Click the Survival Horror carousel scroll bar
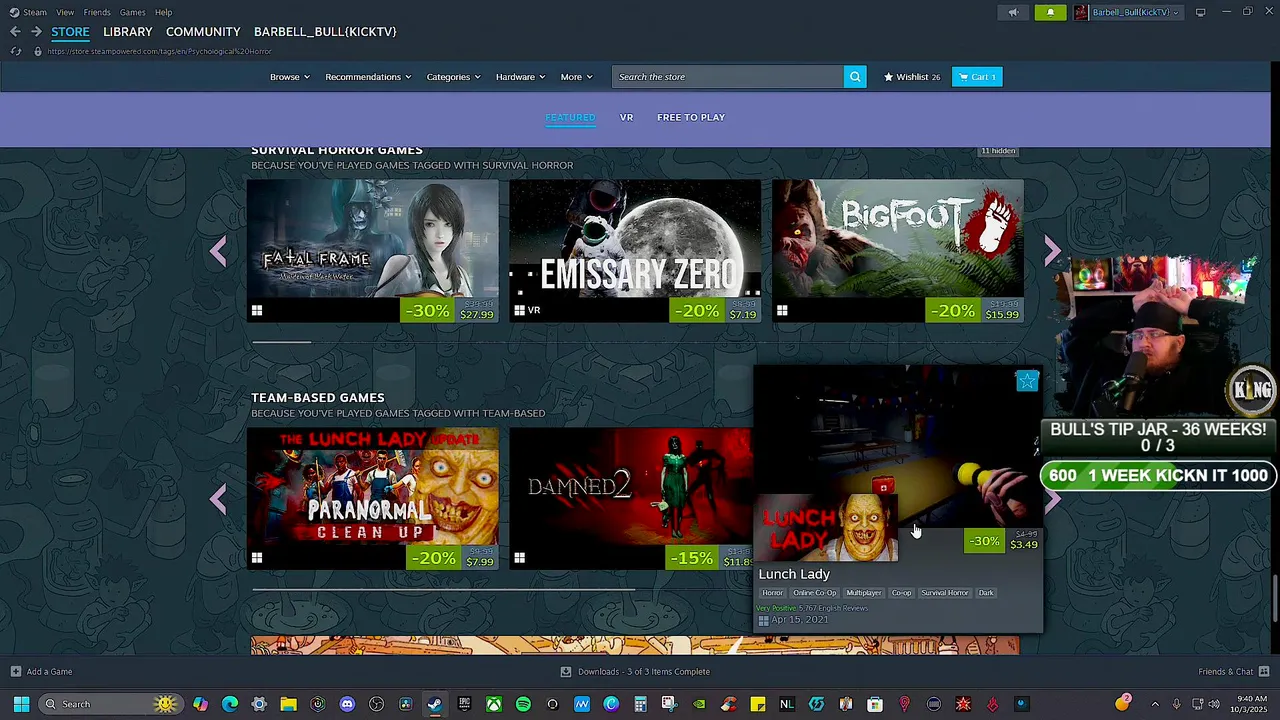Viewport: 1280px width, 720px height. (281, 342)
